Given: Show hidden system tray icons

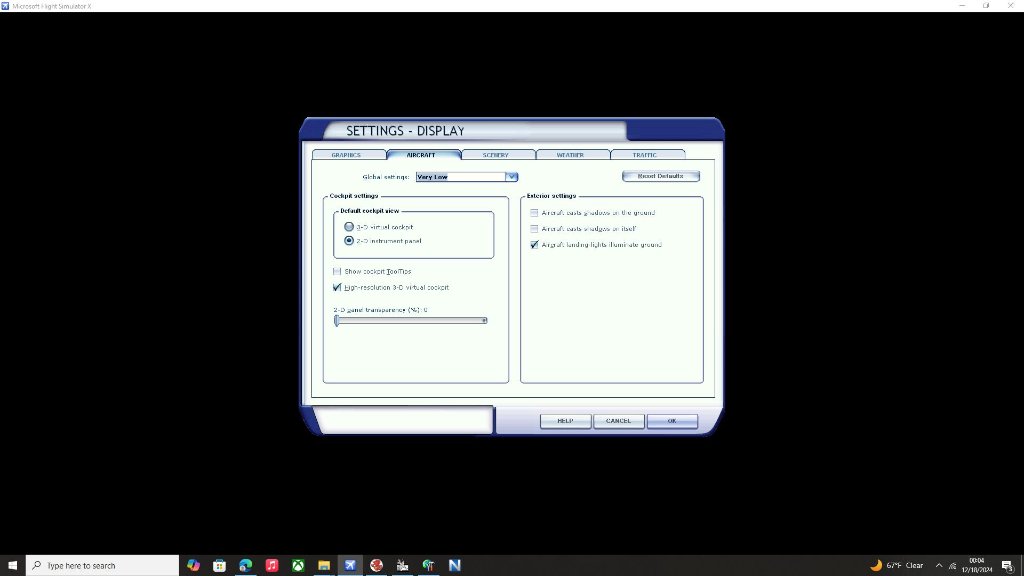Looking at the screenshot, I should click(938, 565).
